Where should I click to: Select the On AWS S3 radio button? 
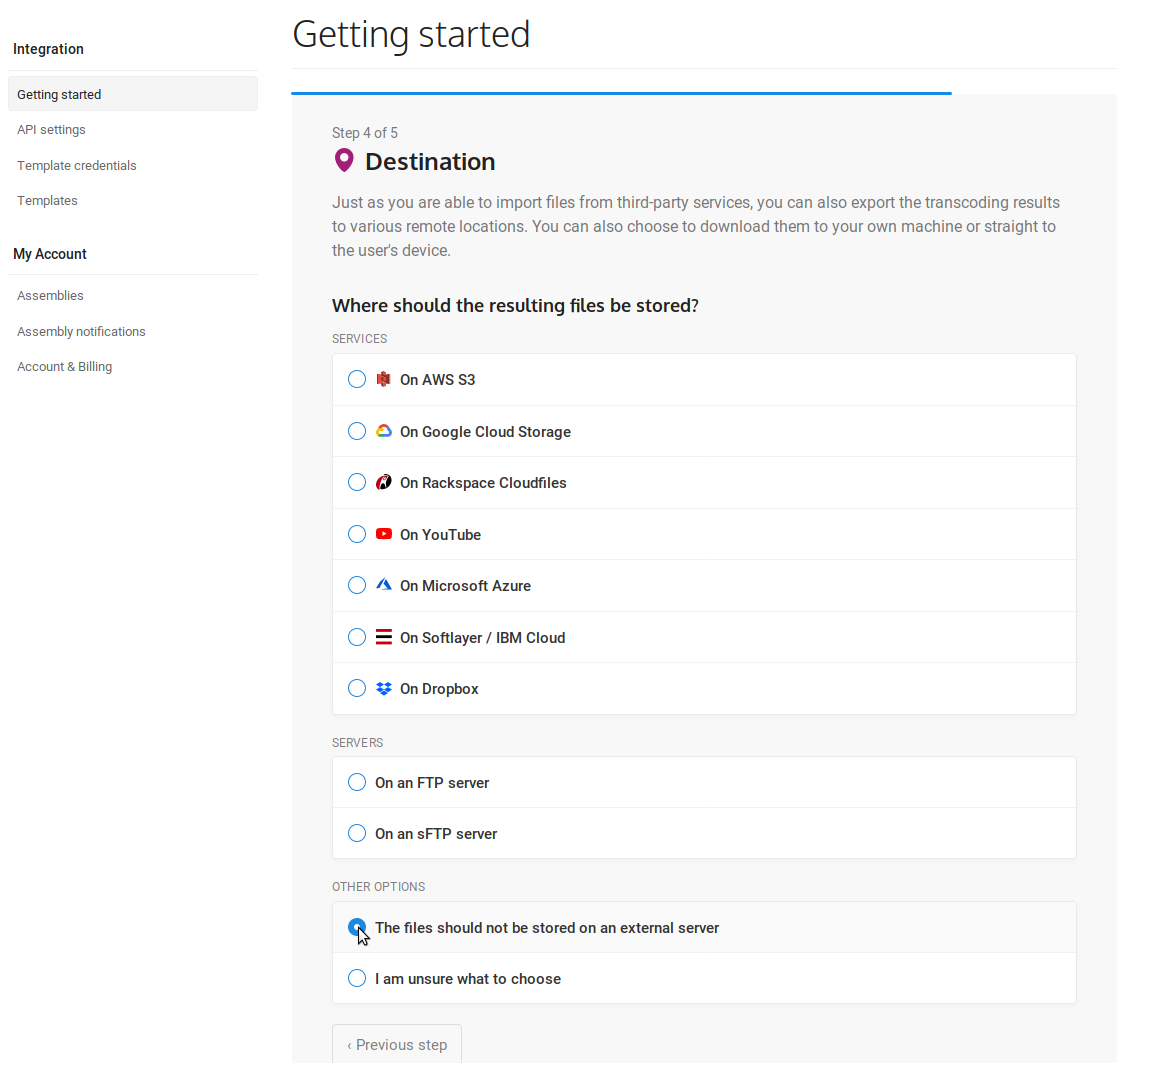[x=357, y=379]
